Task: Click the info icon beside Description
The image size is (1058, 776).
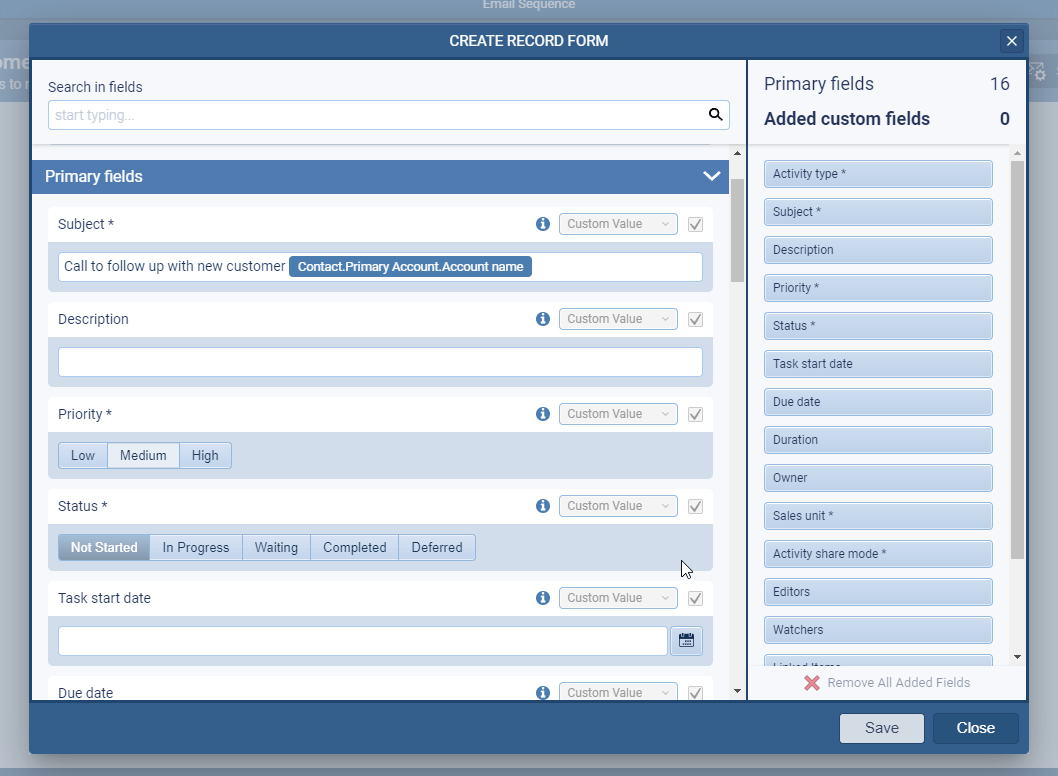Action: pyautogui.click(x=543, y=318)
